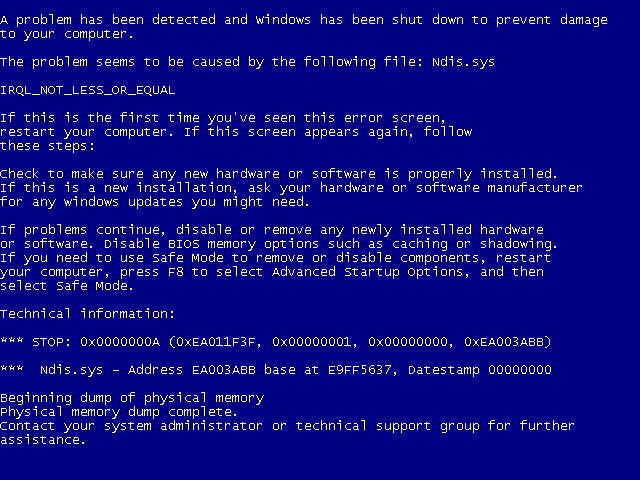
Task: Click the 'Beginning dump of physical memory' line
Action: pyautogui.click(x=132, y=398)
